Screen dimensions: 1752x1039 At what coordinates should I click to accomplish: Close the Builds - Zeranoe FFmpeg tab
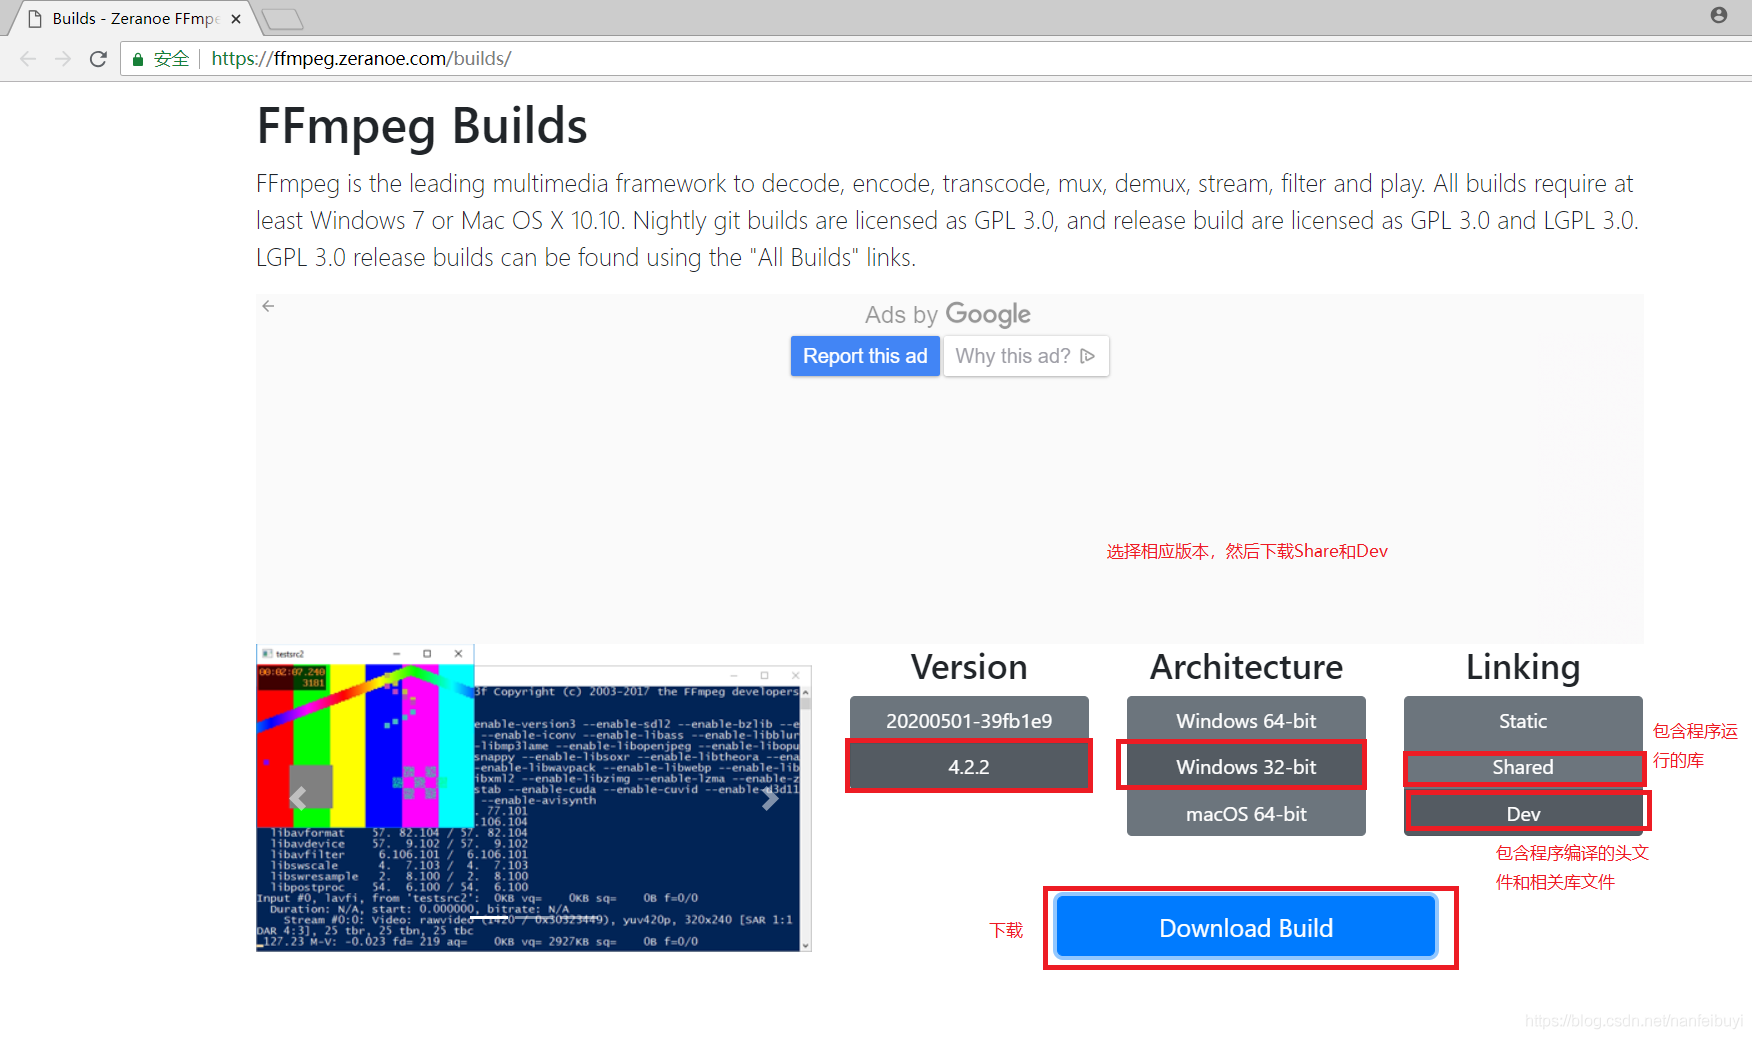(236, 19)
